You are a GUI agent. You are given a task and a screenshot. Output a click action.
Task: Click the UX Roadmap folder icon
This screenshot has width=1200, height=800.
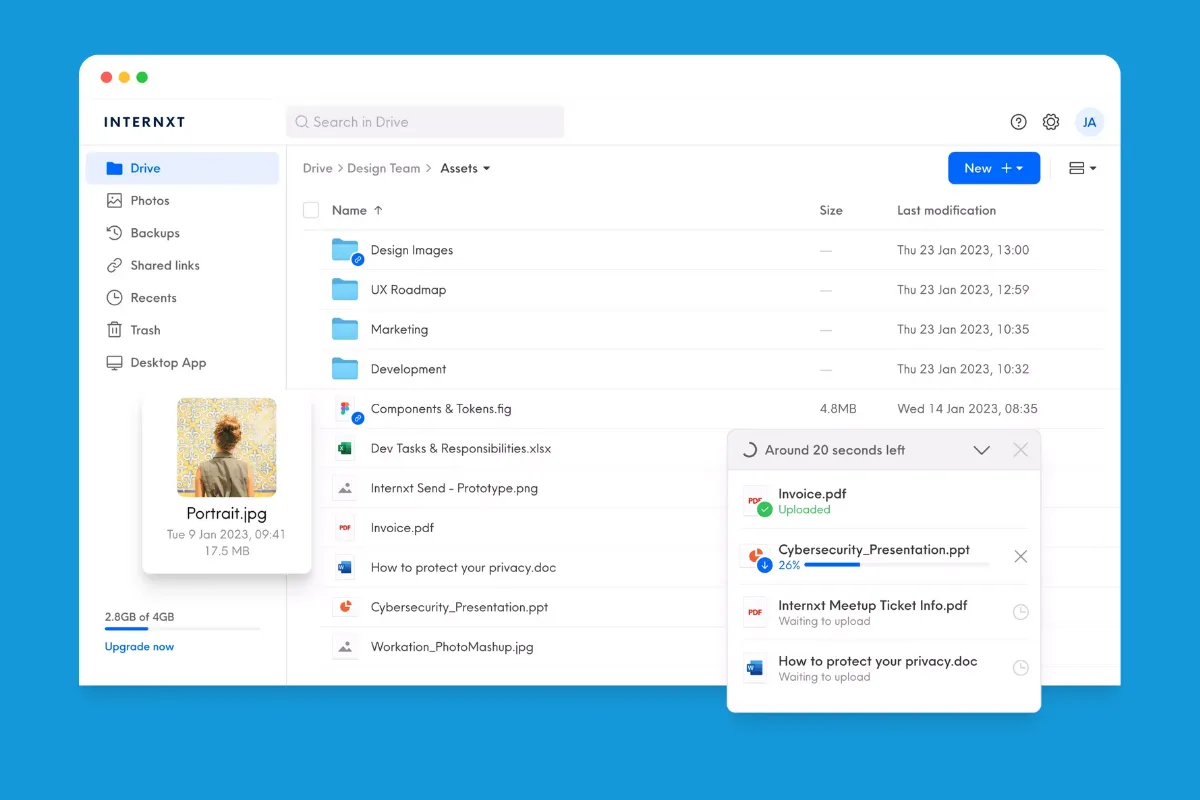pos(345,289)
